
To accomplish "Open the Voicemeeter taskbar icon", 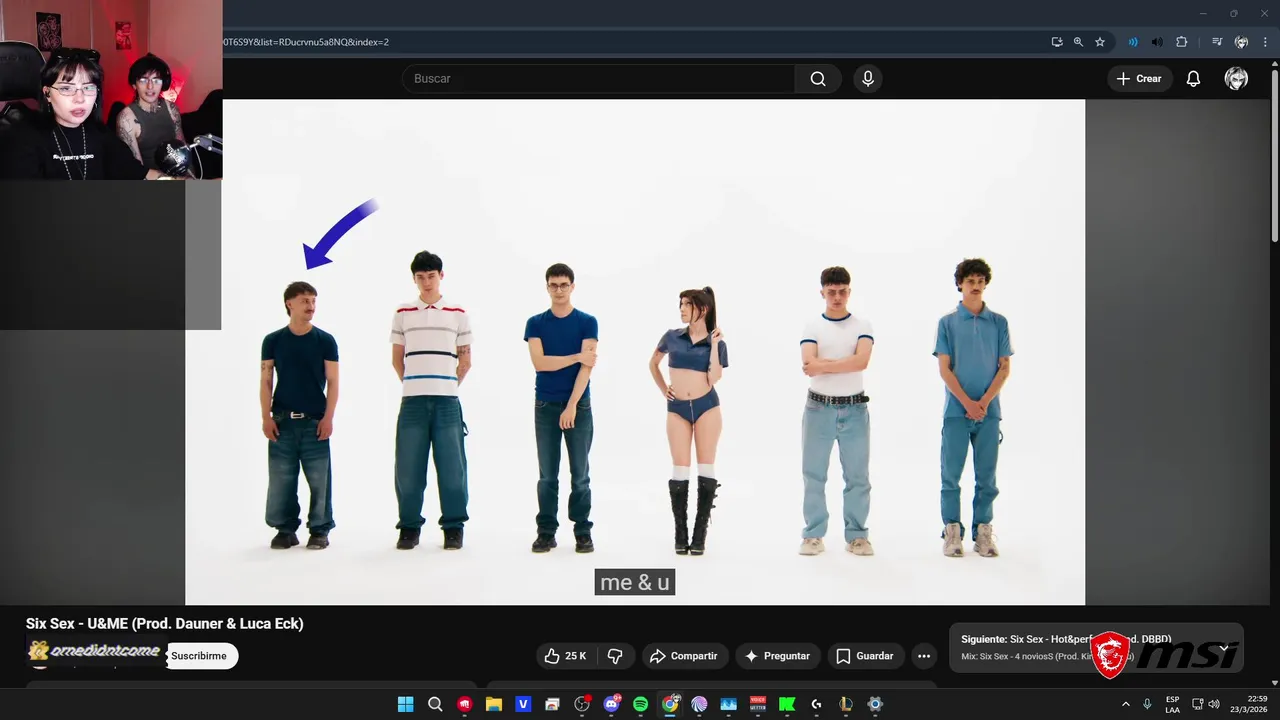I will point(758,704).
